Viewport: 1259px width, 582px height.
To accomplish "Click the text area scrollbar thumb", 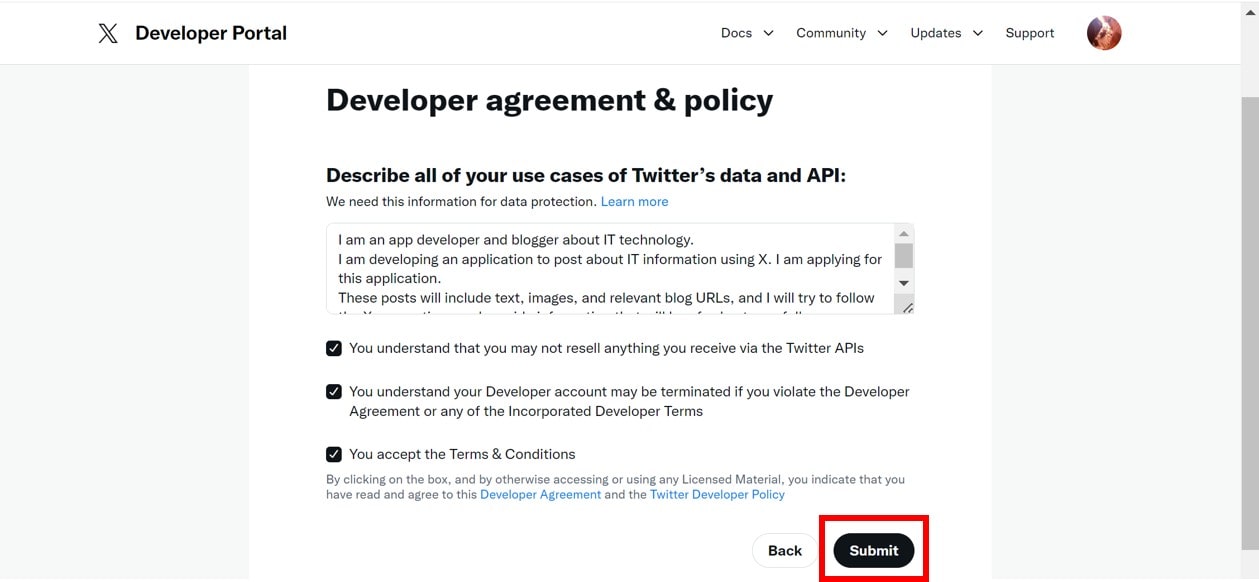I will 903,255.
